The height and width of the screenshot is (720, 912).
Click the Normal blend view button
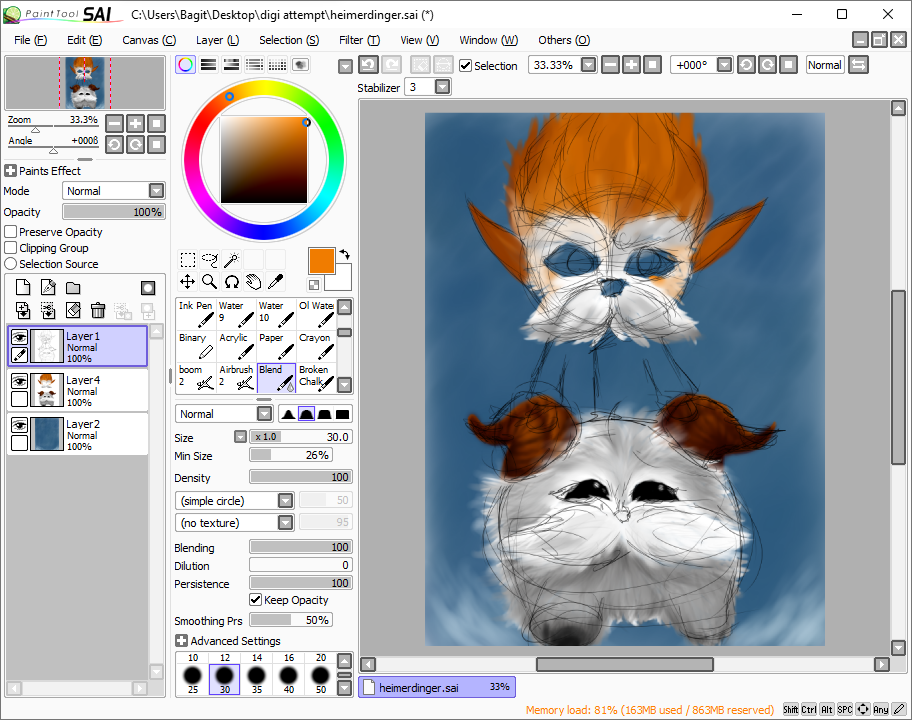click(x=825, y=65)
